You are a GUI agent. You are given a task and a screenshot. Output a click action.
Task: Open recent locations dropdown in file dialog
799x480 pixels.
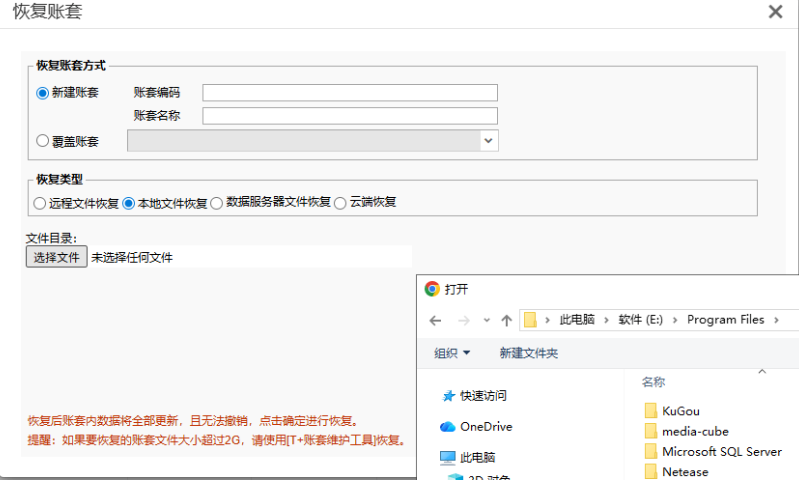pos(487,321)
